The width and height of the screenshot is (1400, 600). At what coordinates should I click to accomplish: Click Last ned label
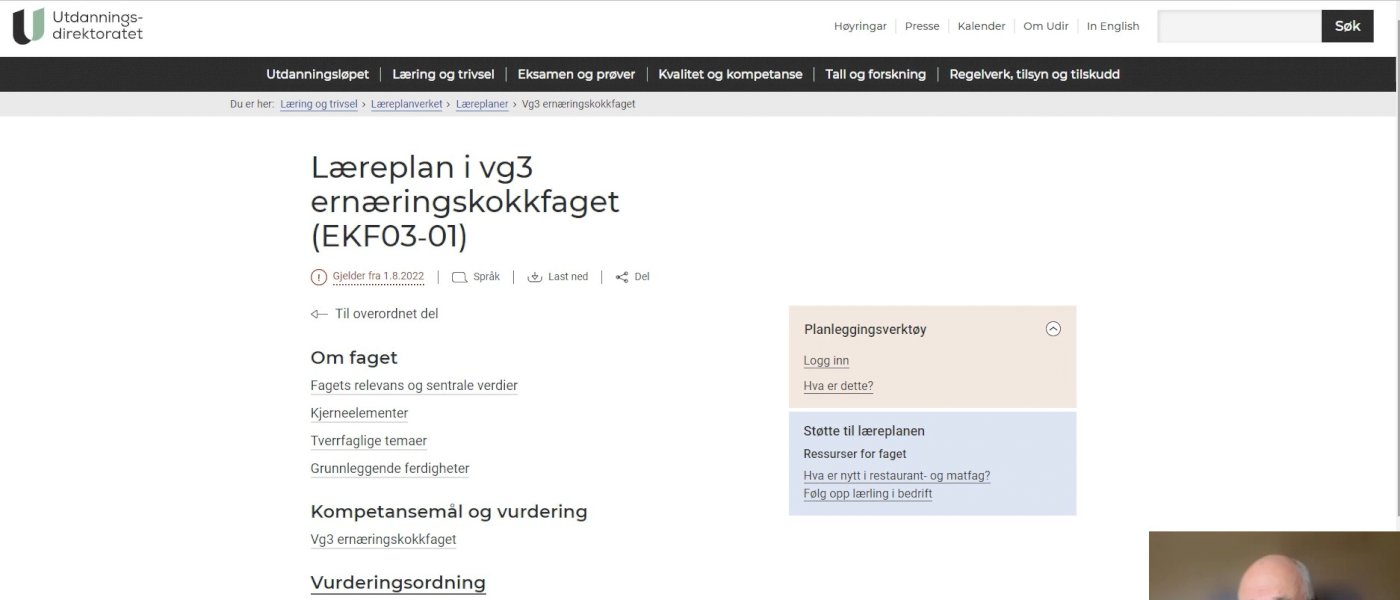tap(568, 277)
